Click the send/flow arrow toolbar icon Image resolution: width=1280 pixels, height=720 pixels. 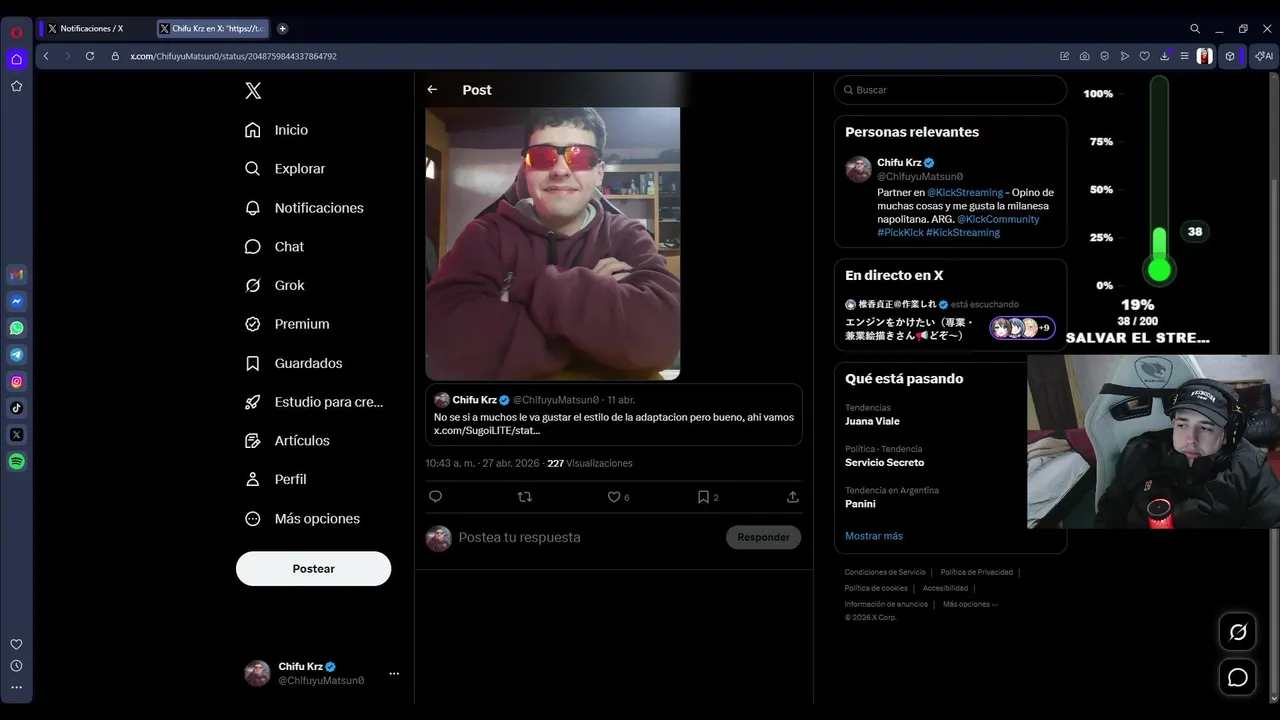pos(1125,56)
